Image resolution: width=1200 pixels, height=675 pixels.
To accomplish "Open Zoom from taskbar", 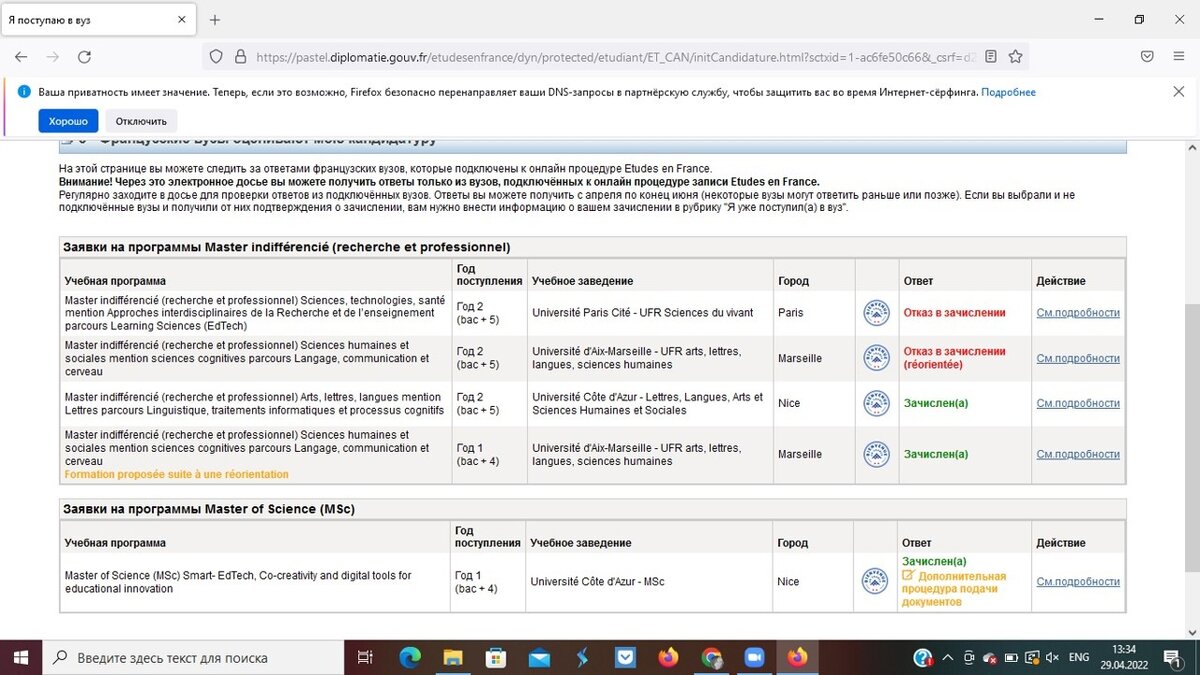I will pos(754,657).
